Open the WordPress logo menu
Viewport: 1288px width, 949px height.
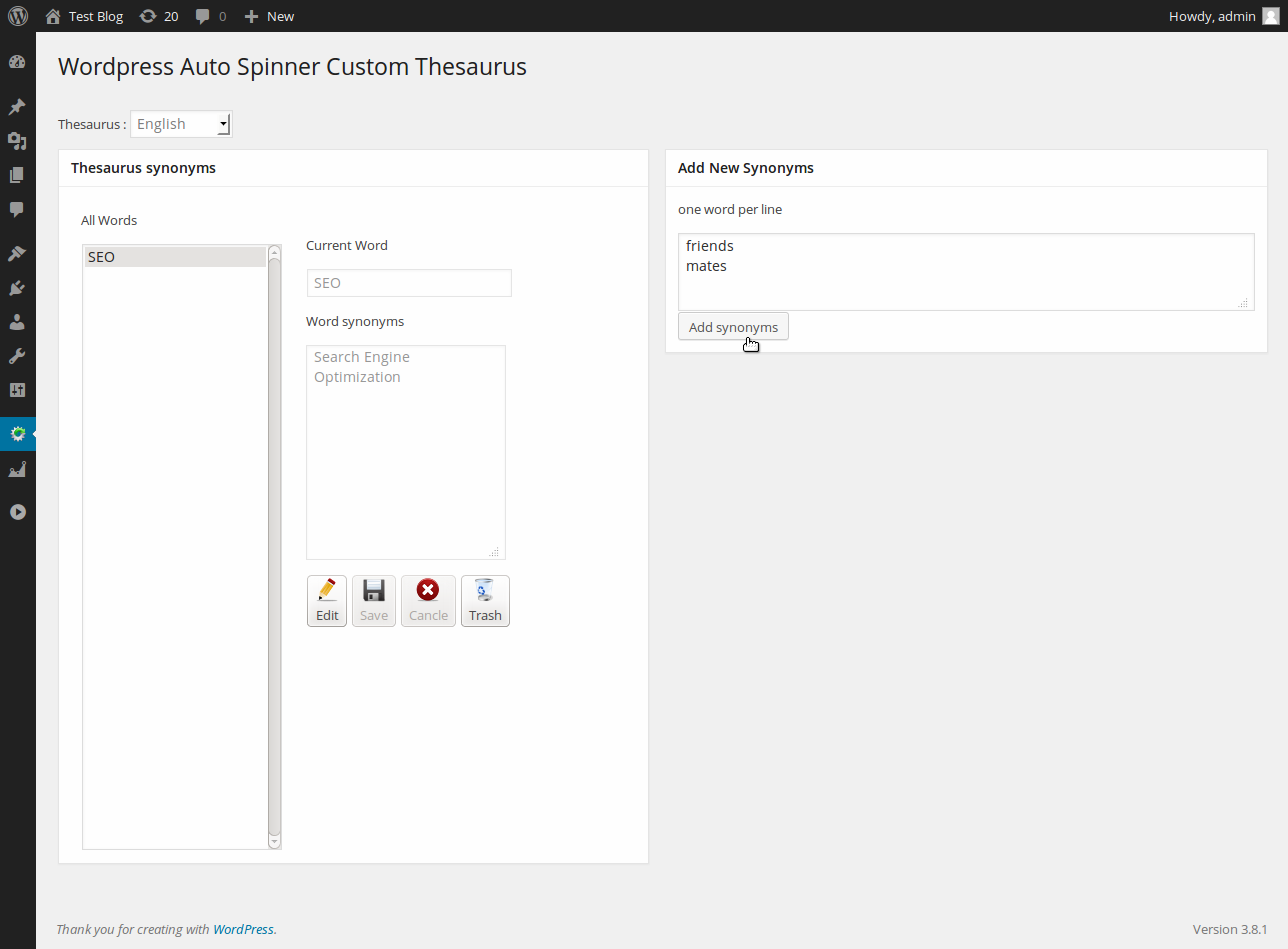click(x=18, y=16)
